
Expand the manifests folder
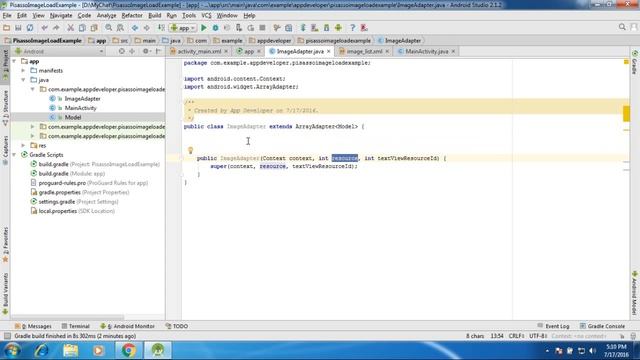tap(24, 71)
